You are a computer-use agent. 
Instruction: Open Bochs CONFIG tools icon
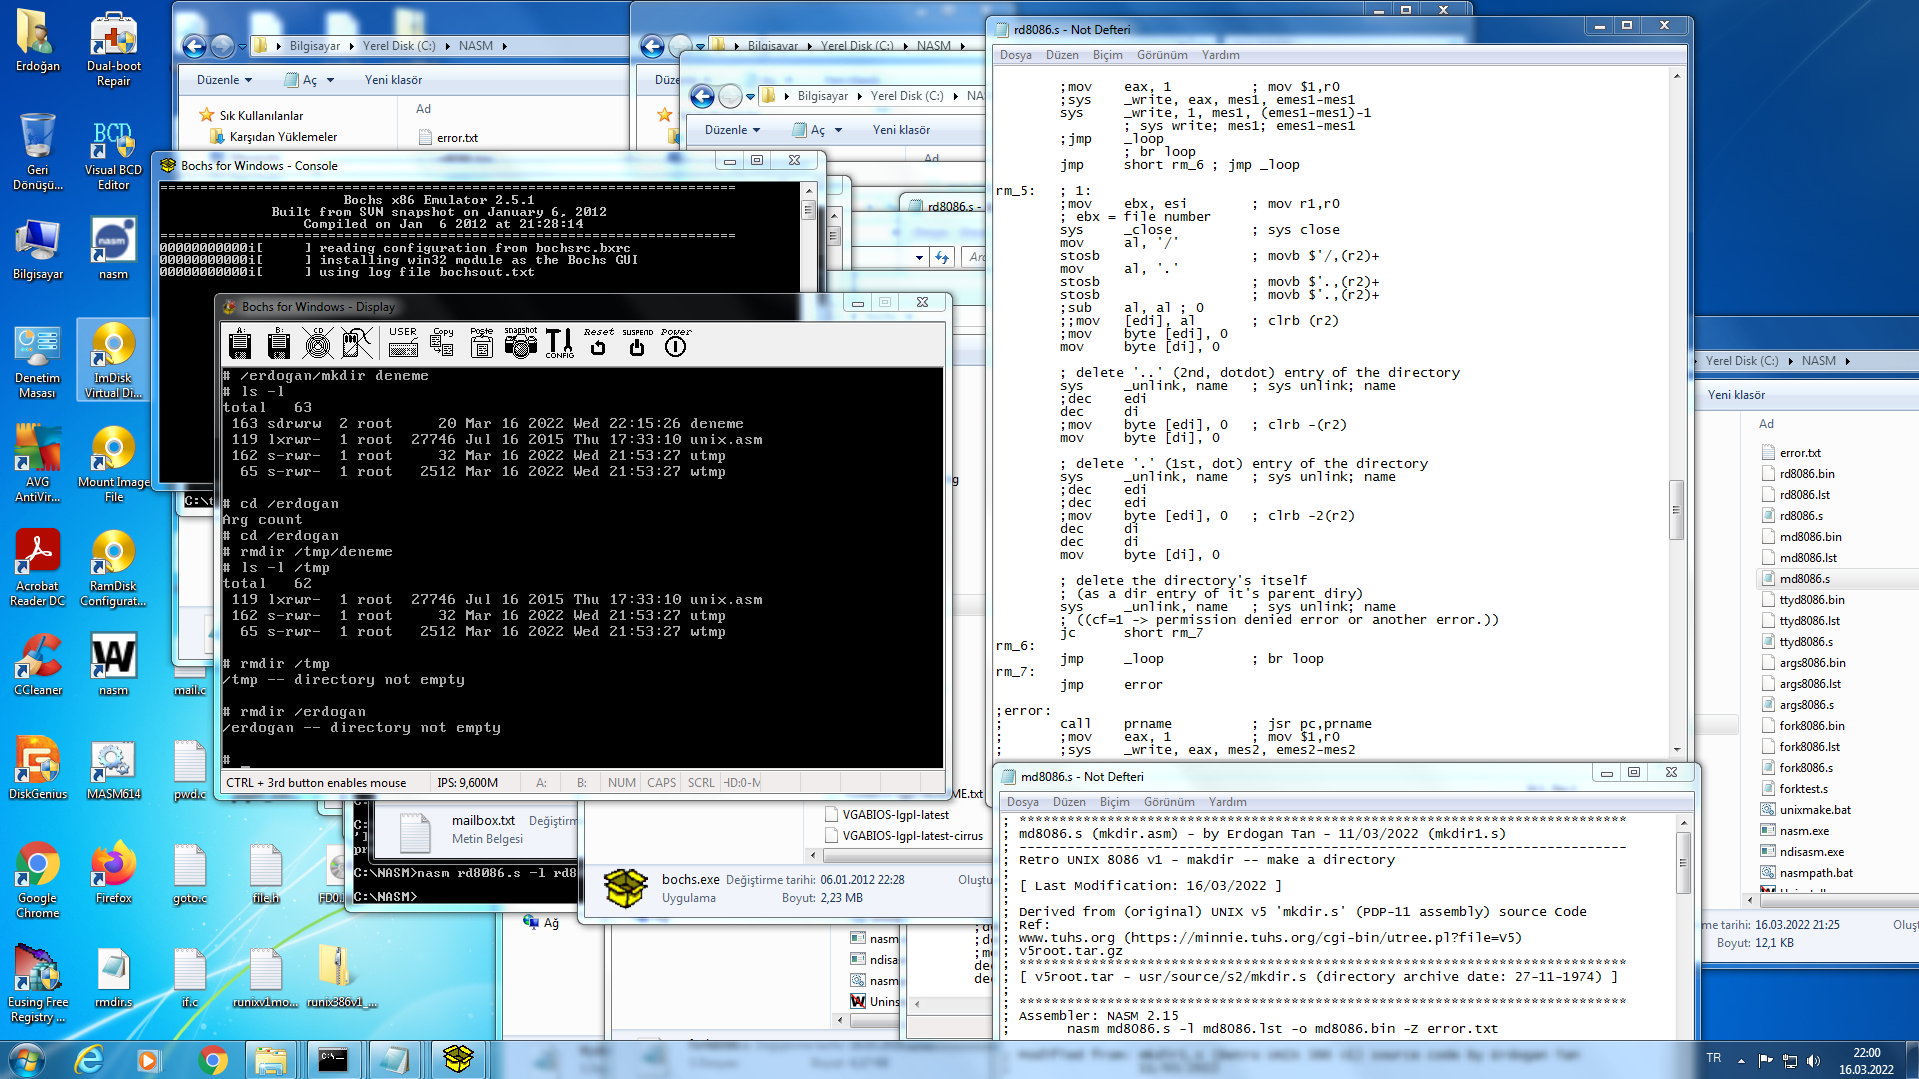point(559,343)
